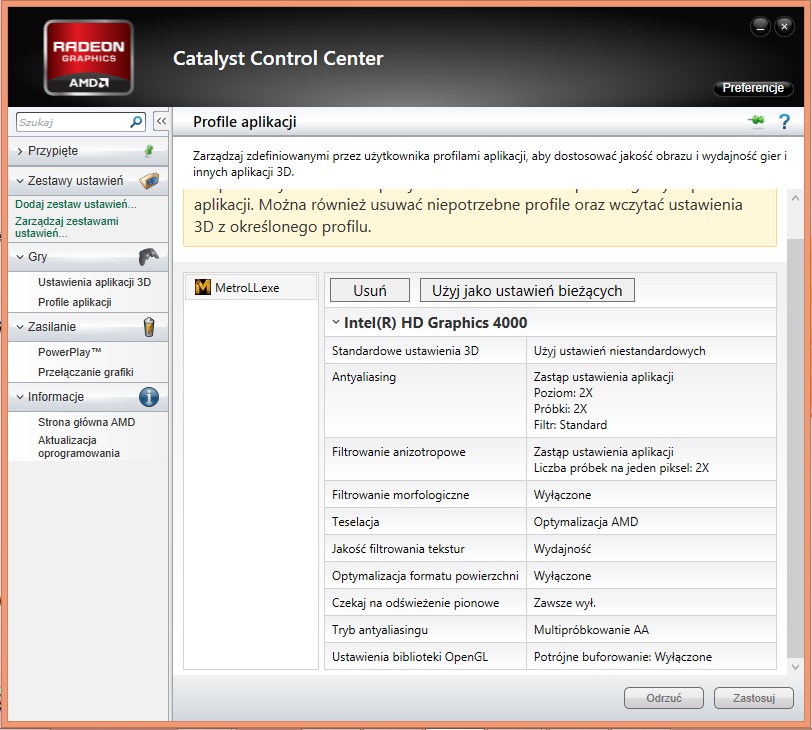The height and width of the screenshot is (730, 812).
Task: Click the Optymalizacja AMD value
Action: tap(586, 522)
